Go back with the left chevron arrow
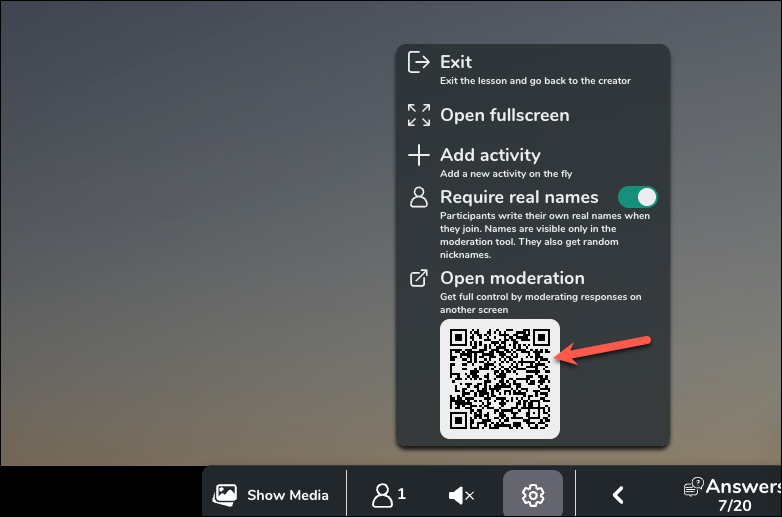 [618, 495]
